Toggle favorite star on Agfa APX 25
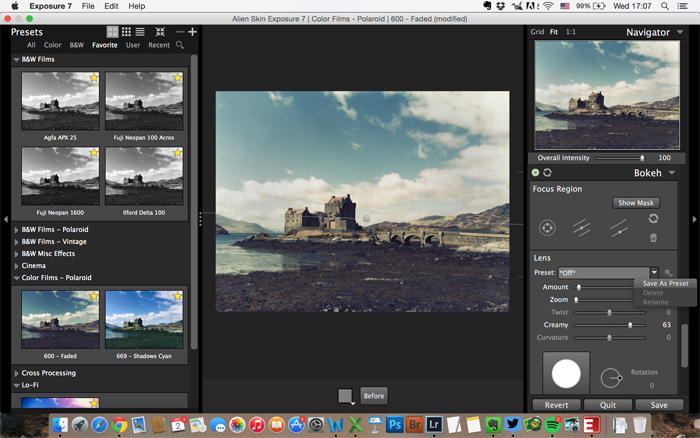The height and width of the screenshot is (438, 700). 94,78
